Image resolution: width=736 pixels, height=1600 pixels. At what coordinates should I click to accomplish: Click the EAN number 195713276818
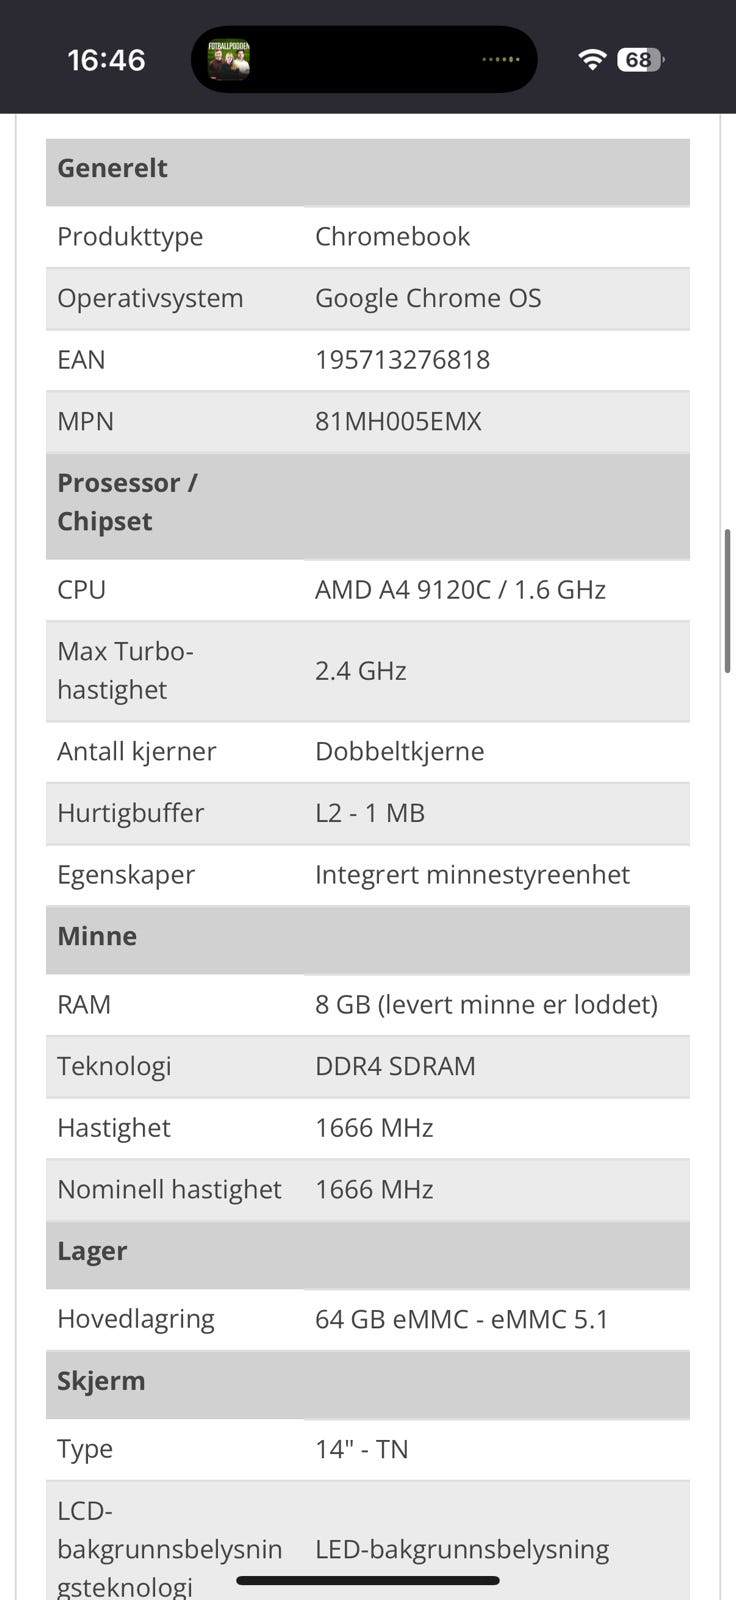point(402,360)
